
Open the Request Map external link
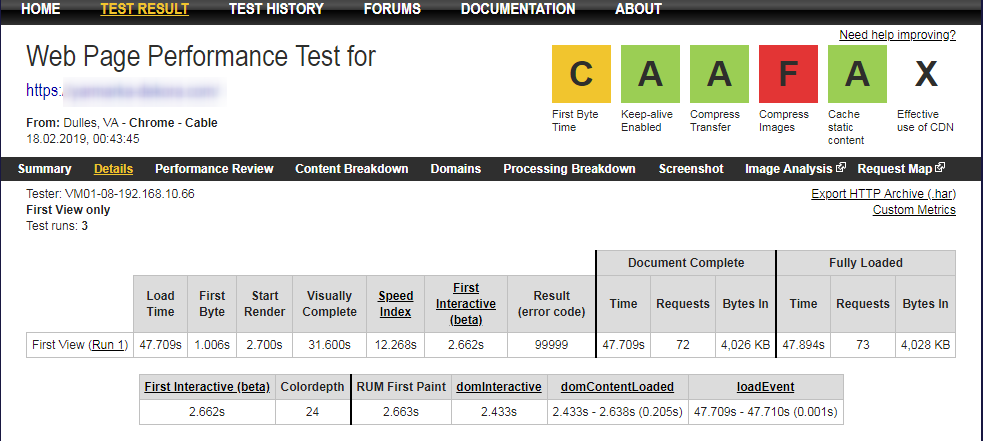[900, 169]
